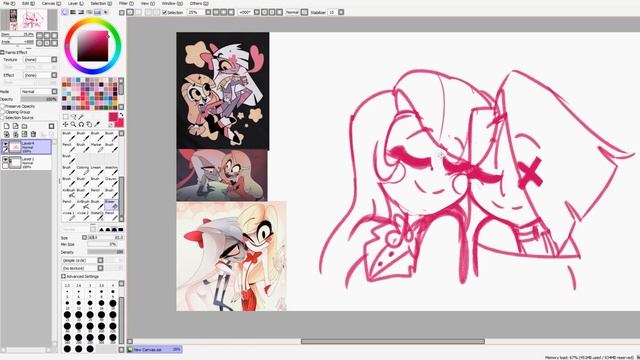Viewport: 640px width, 360px height.
Task: Select the rotate view tool
Action: click(x=81, y=124)
